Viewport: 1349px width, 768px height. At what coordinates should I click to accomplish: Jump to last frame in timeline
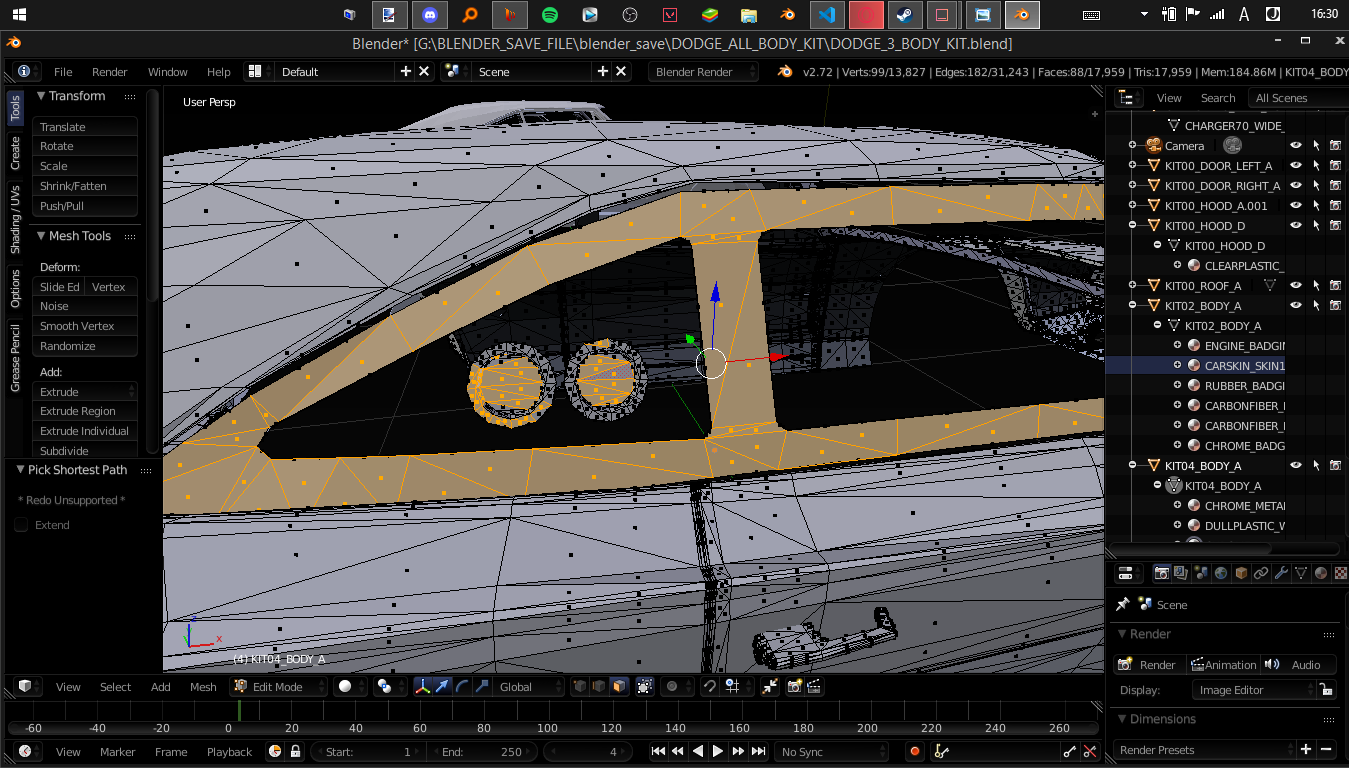pos(759,751)
